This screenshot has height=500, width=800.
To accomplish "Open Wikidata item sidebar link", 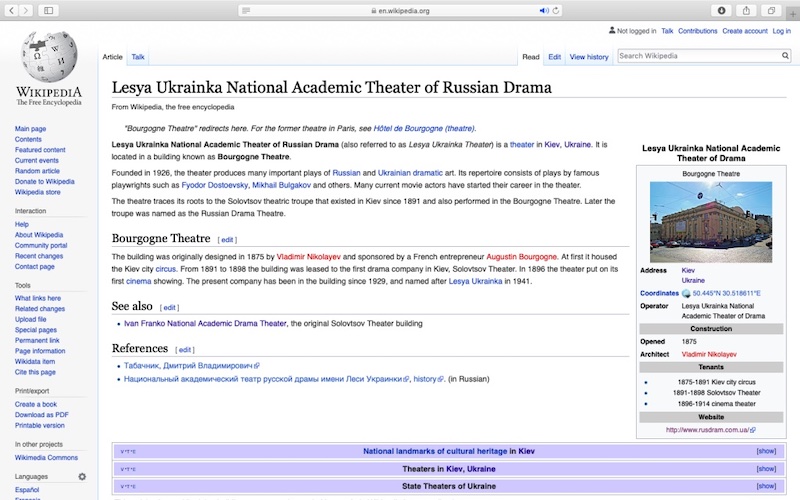I will (x=35, y=362).
